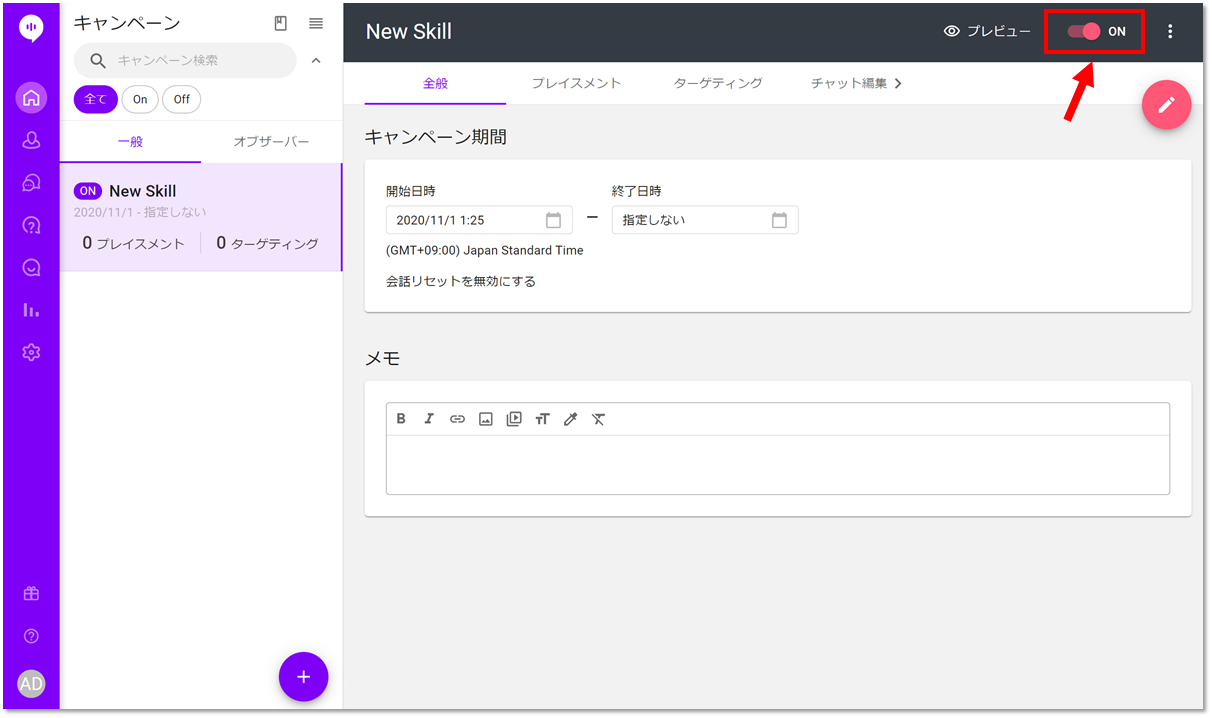Change text size in memo editor

click(x=542, y=419)
